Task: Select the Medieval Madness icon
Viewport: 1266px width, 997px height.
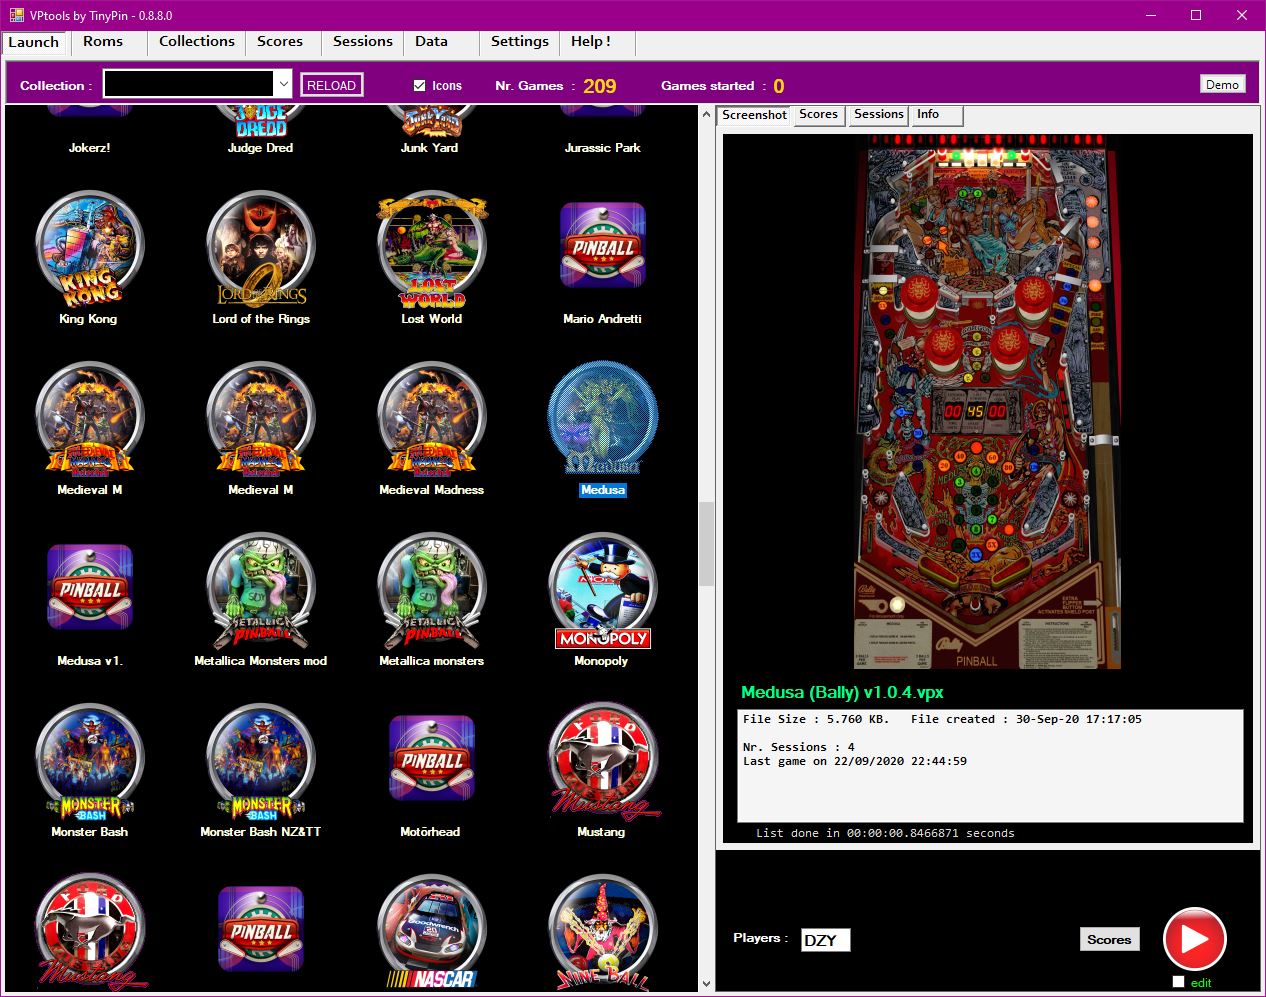Action: click(x=431, y=418)
